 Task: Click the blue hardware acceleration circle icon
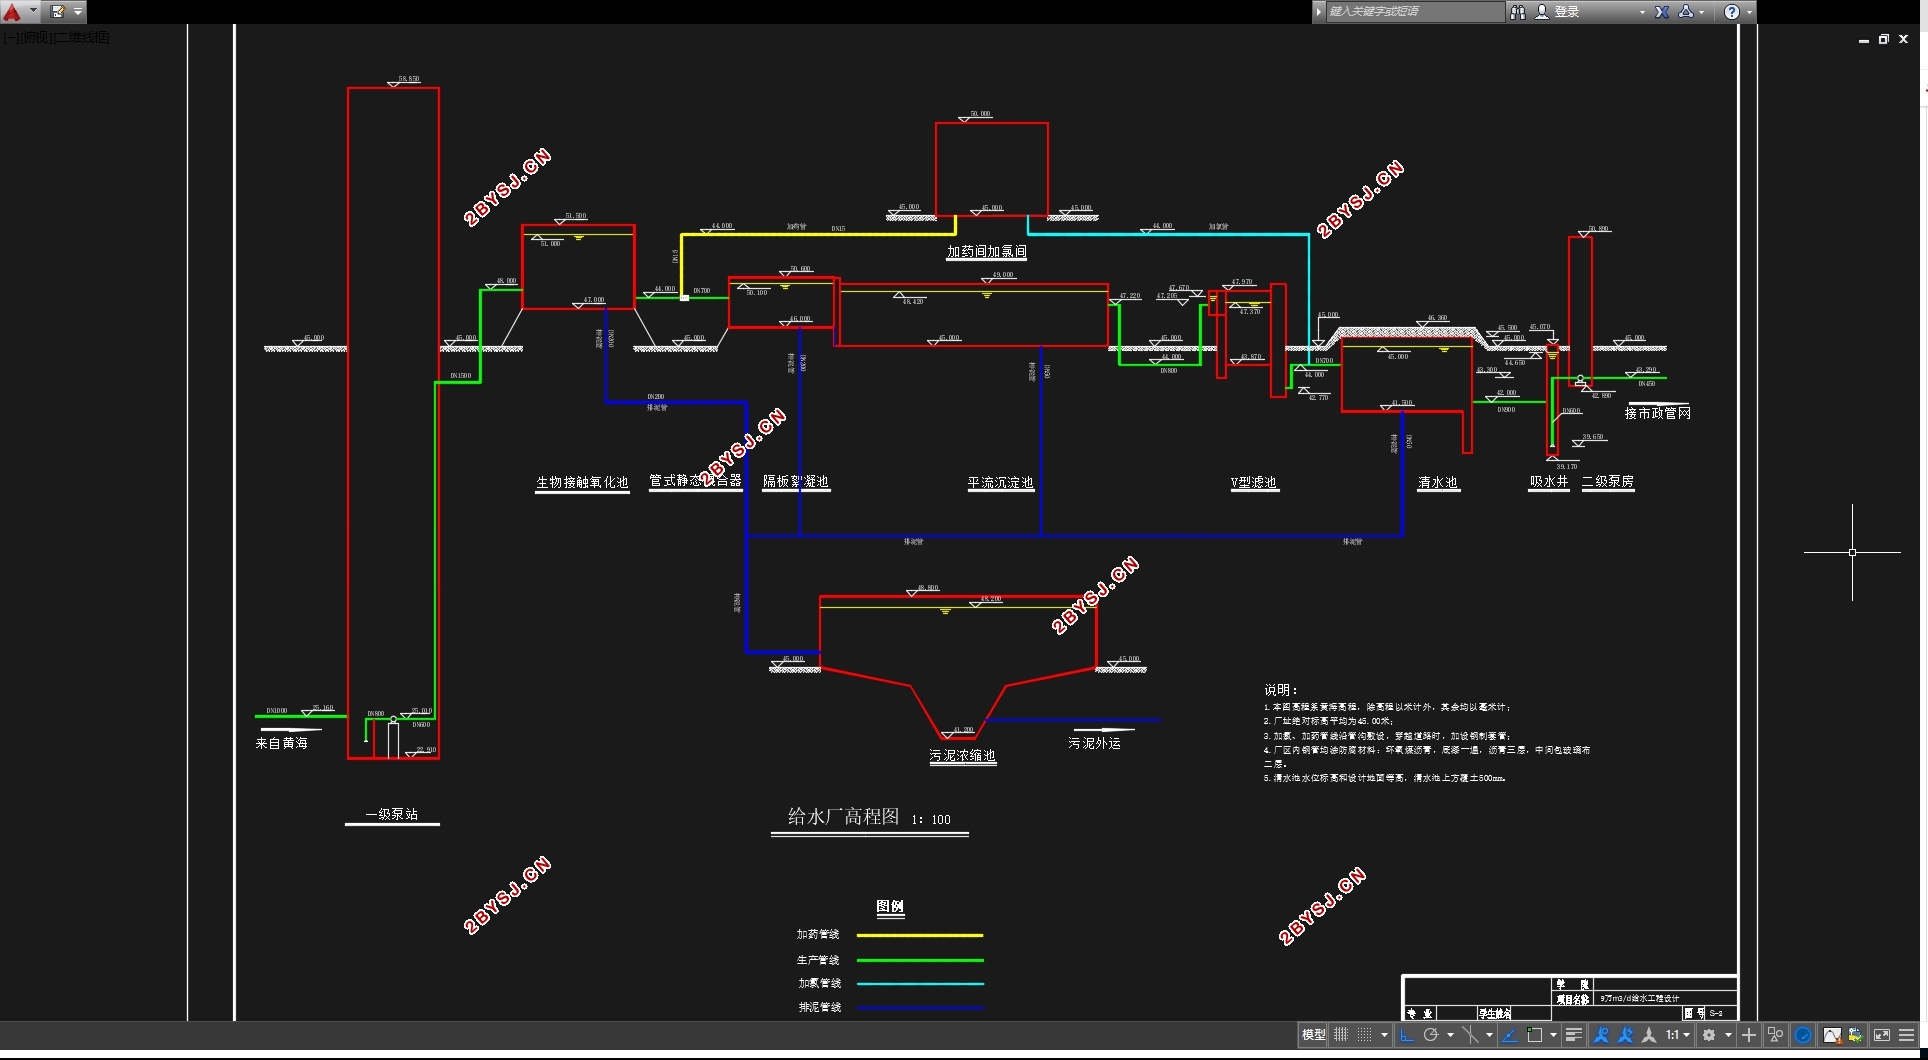coord(1803,1035)
